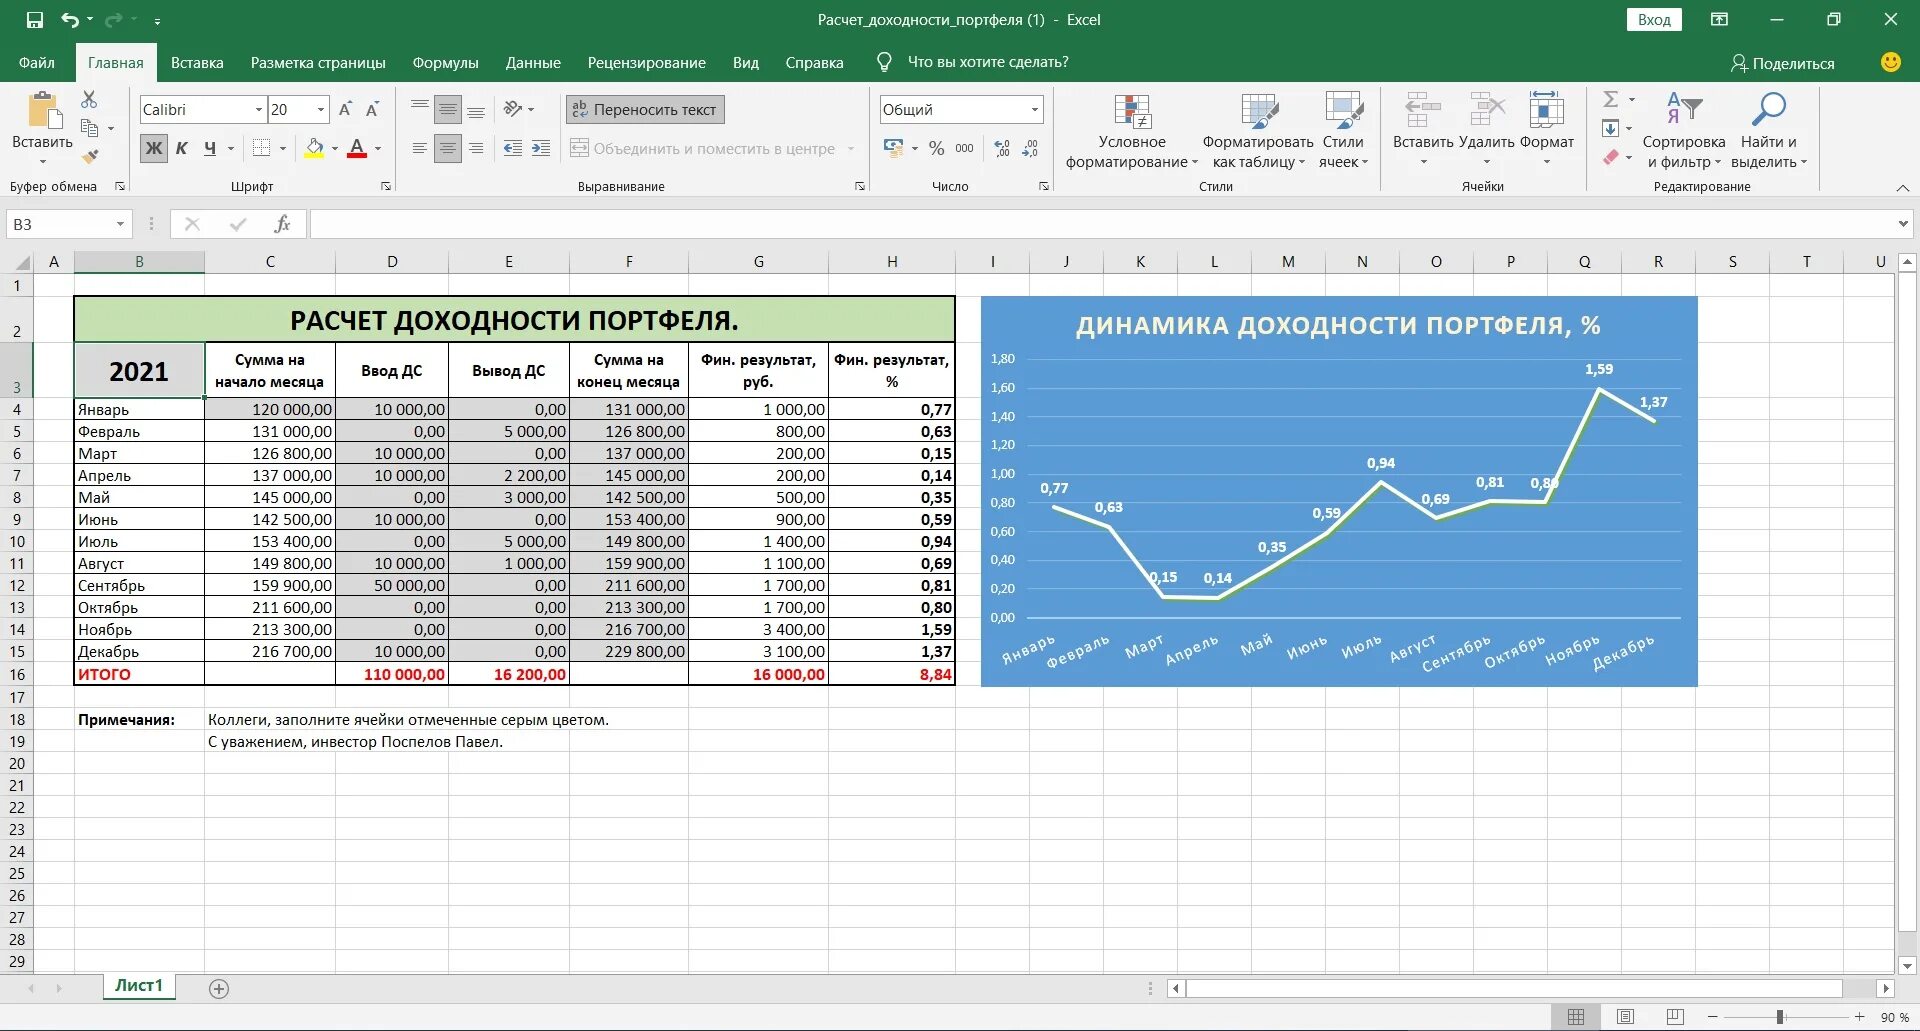This screenshot has height=1031, width=1920.
Task: Open Format as Table
Action: 1258,131
